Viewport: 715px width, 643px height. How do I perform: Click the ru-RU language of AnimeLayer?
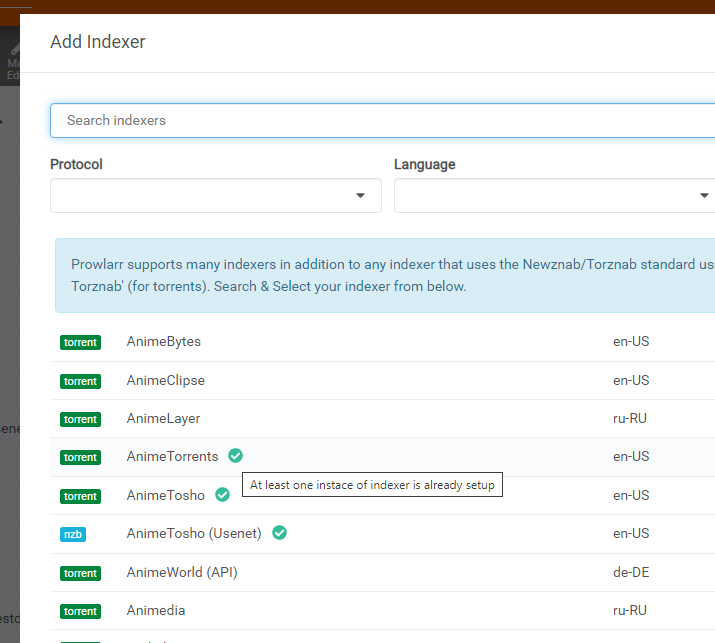click(630, 419)
